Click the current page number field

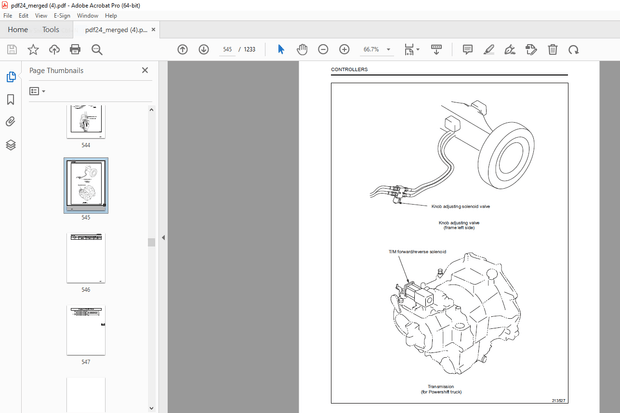227,49
